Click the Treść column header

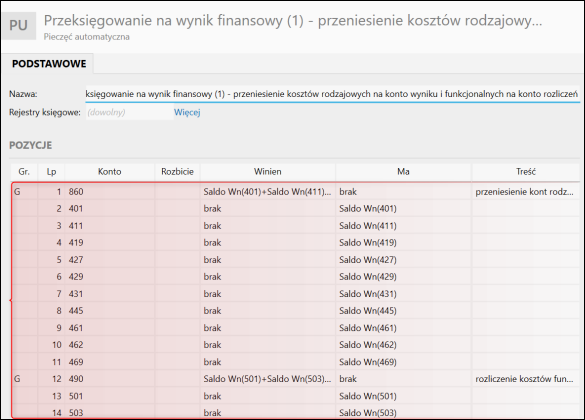526,172
